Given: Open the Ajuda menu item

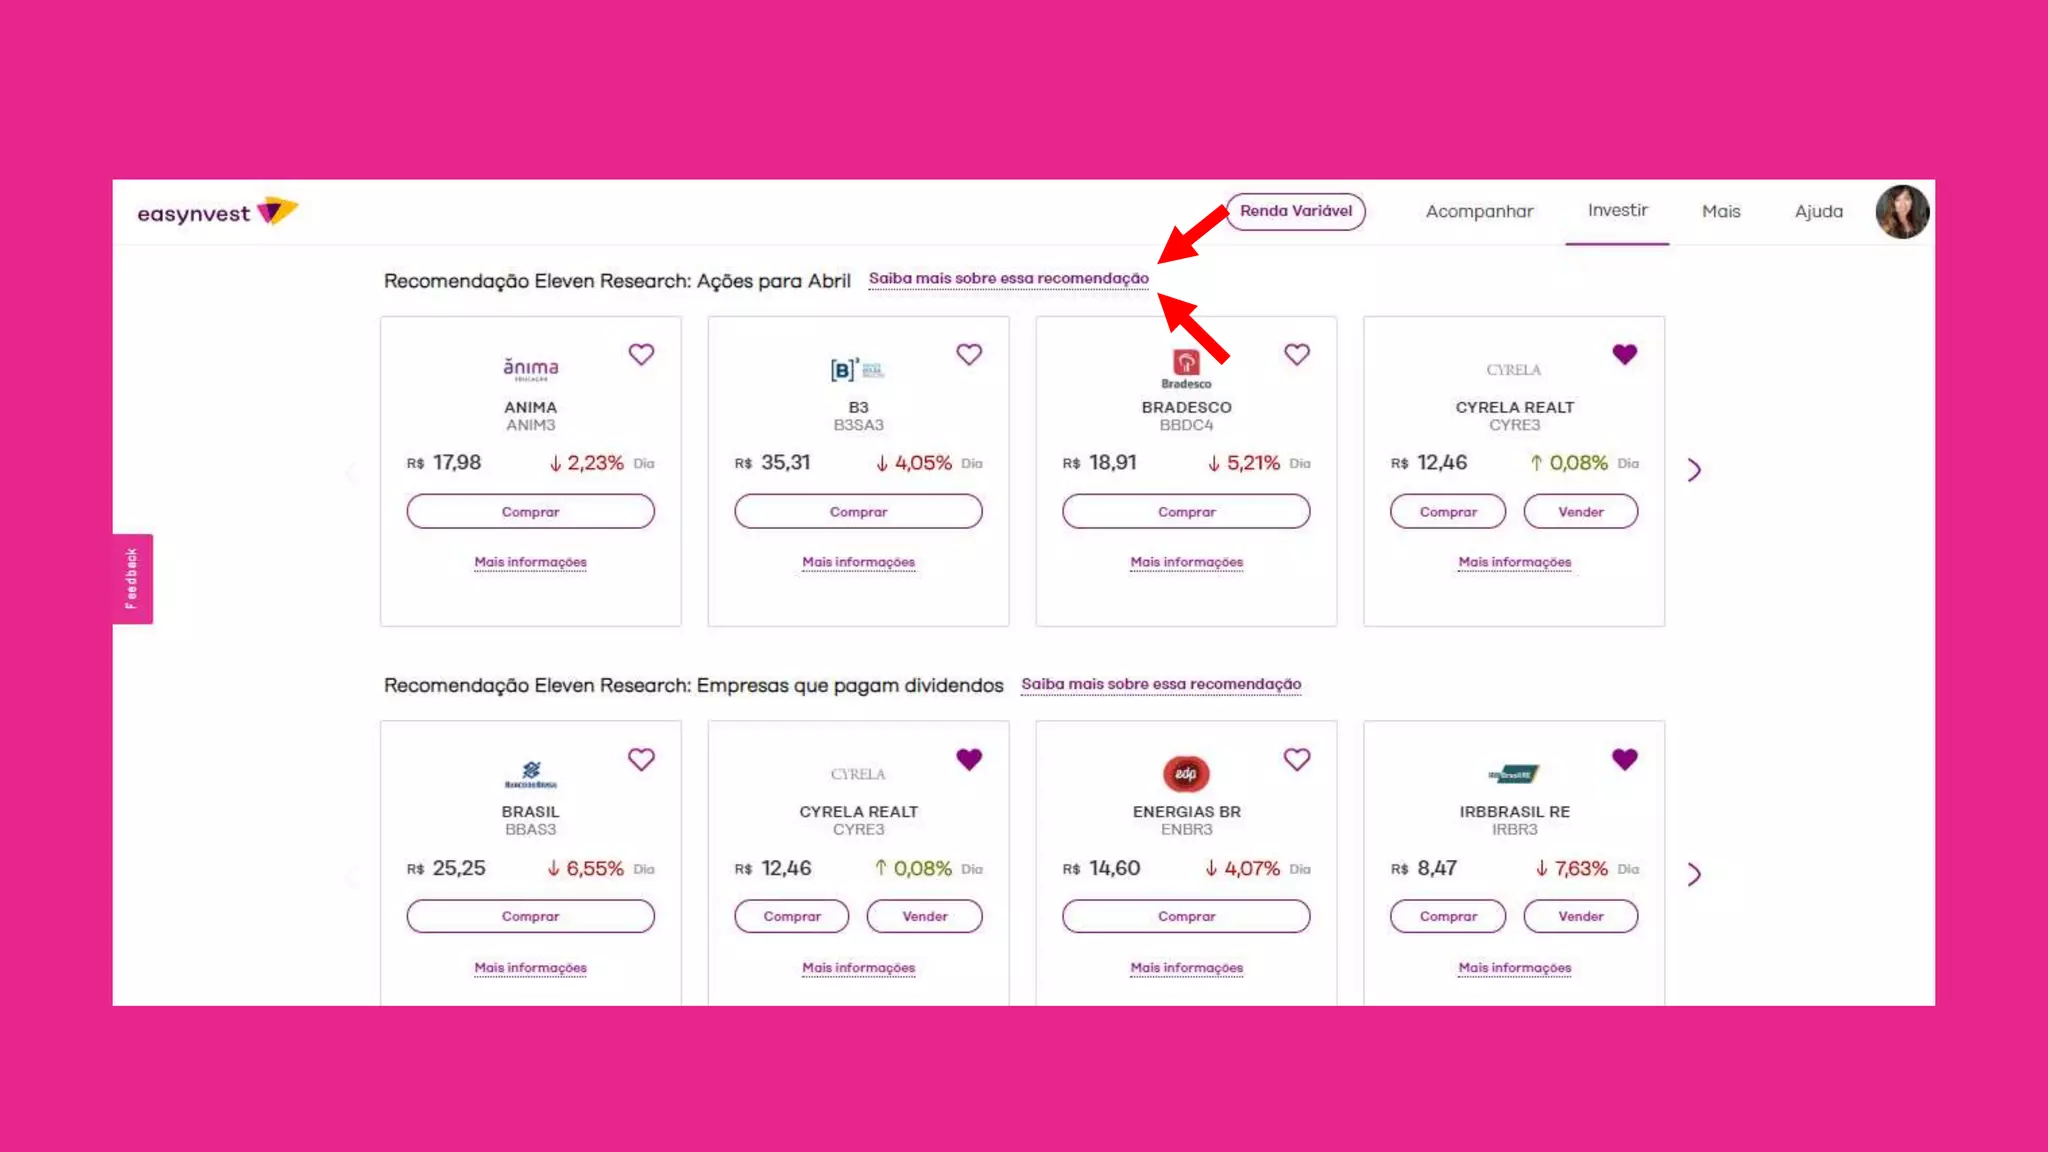Looking at the screenshot, I should 1817,211.
